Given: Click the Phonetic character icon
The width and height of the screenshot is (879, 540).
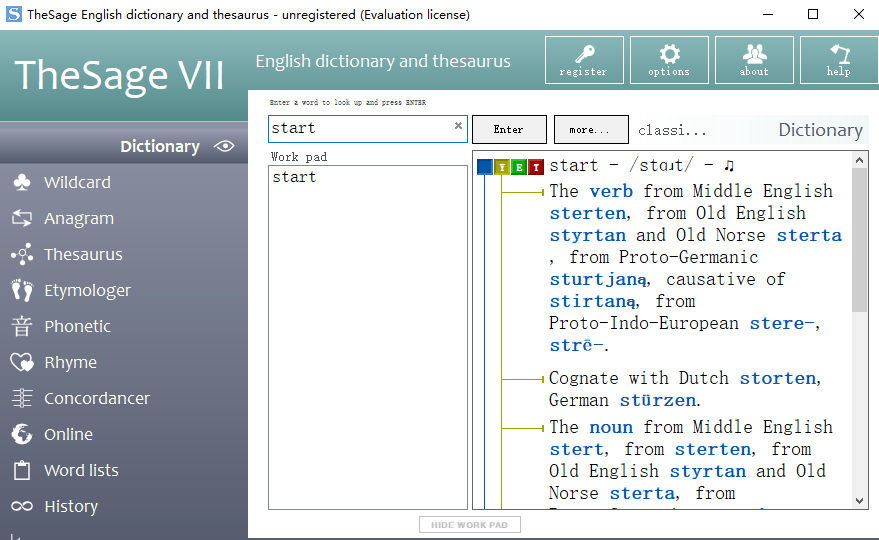Looking at the screenshot, I should [22, 326].
